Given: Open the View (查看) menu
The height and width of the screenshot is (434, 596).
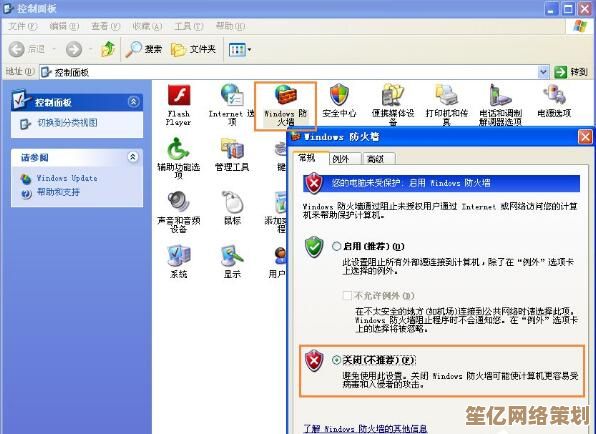Looking at the screenshot, I should click(106, 26).
